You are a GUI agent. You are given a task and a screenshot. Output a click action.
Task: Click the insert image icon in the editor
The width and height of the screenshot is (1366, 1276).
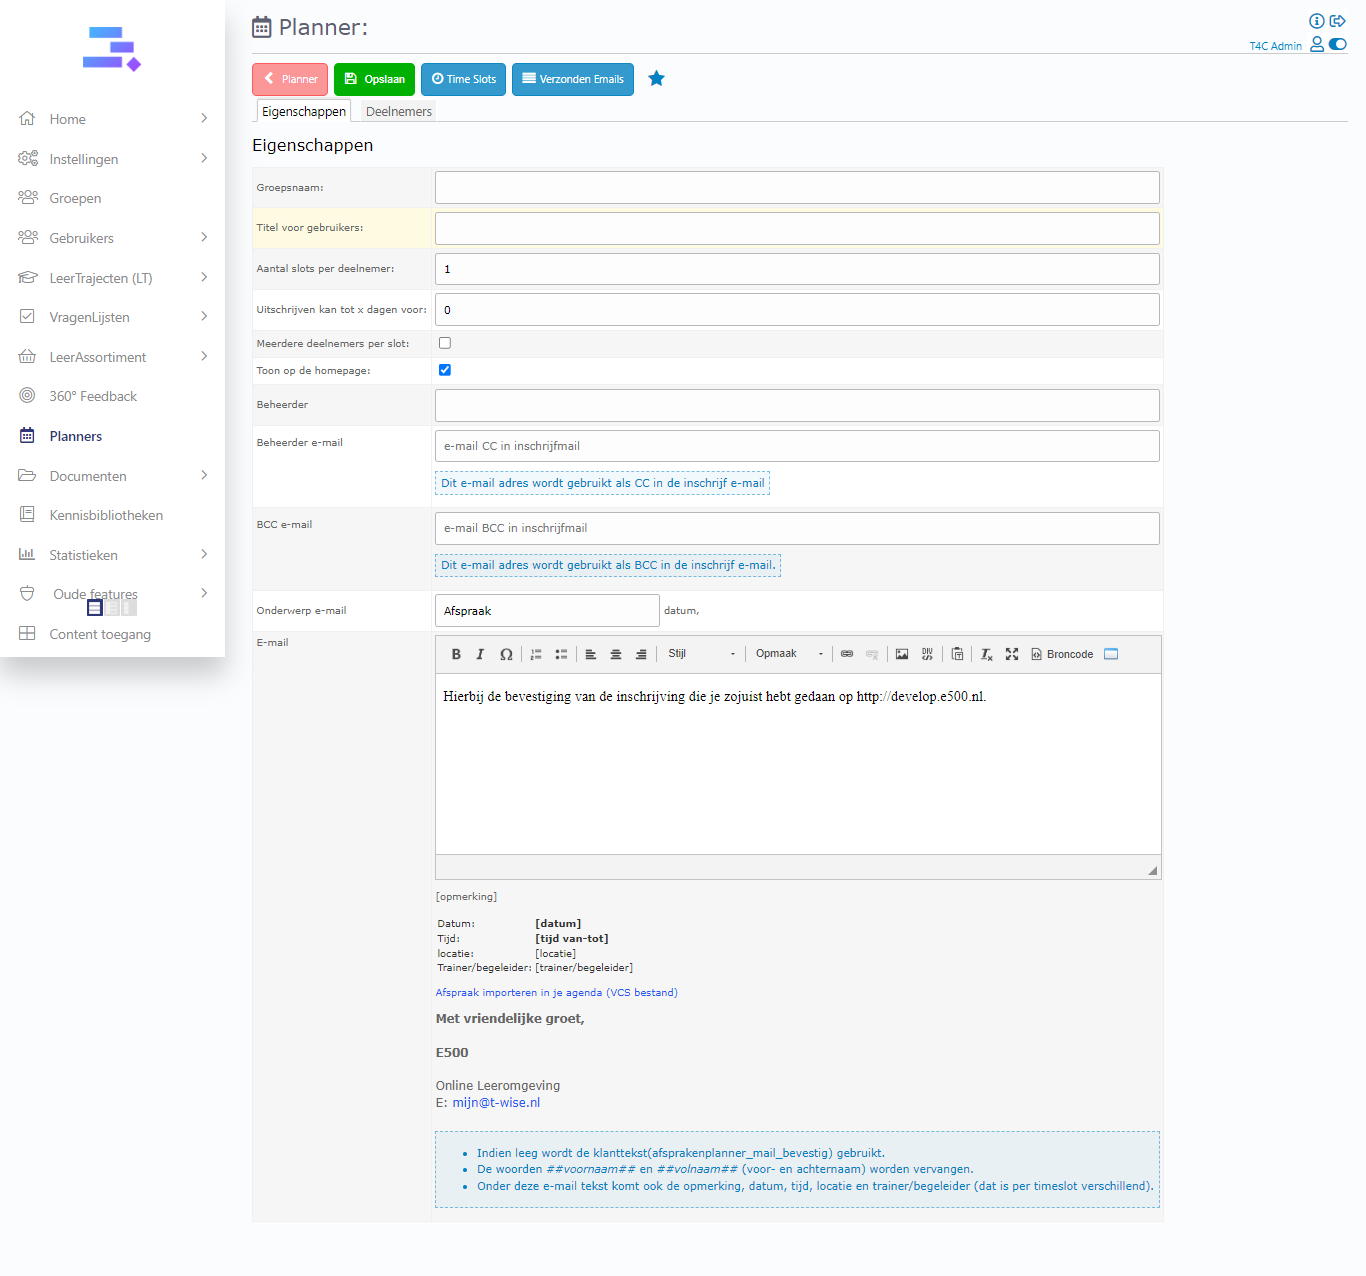[902, 654]
